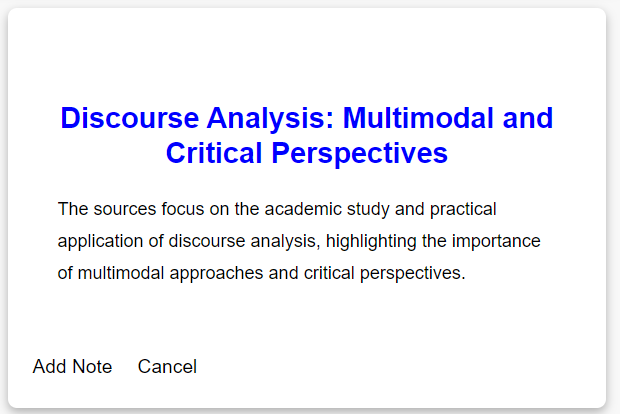Image resolution: width=620 pixels, height=414 pixels.
Task: Click the word 'highlighting' in the summary
Action: [371, 241]
